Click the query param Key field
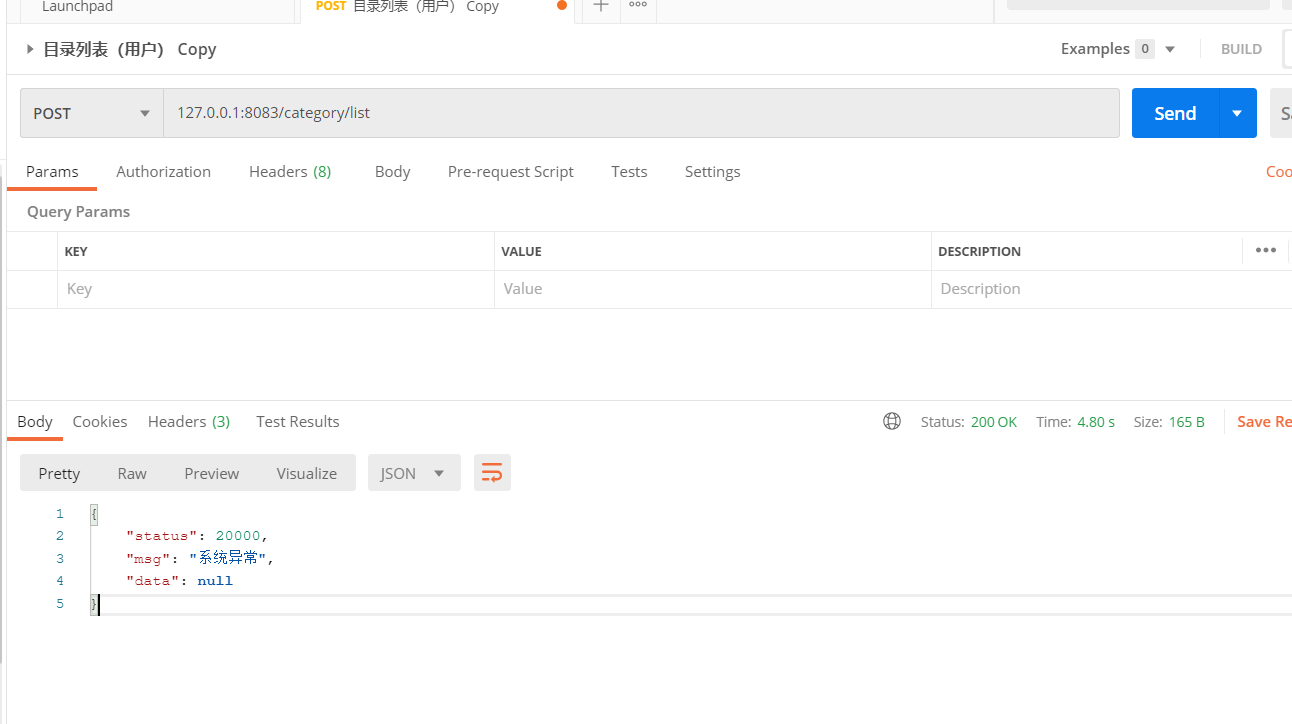The width and height of the screenshot is (1292, 724). click(x=276, y=289)
